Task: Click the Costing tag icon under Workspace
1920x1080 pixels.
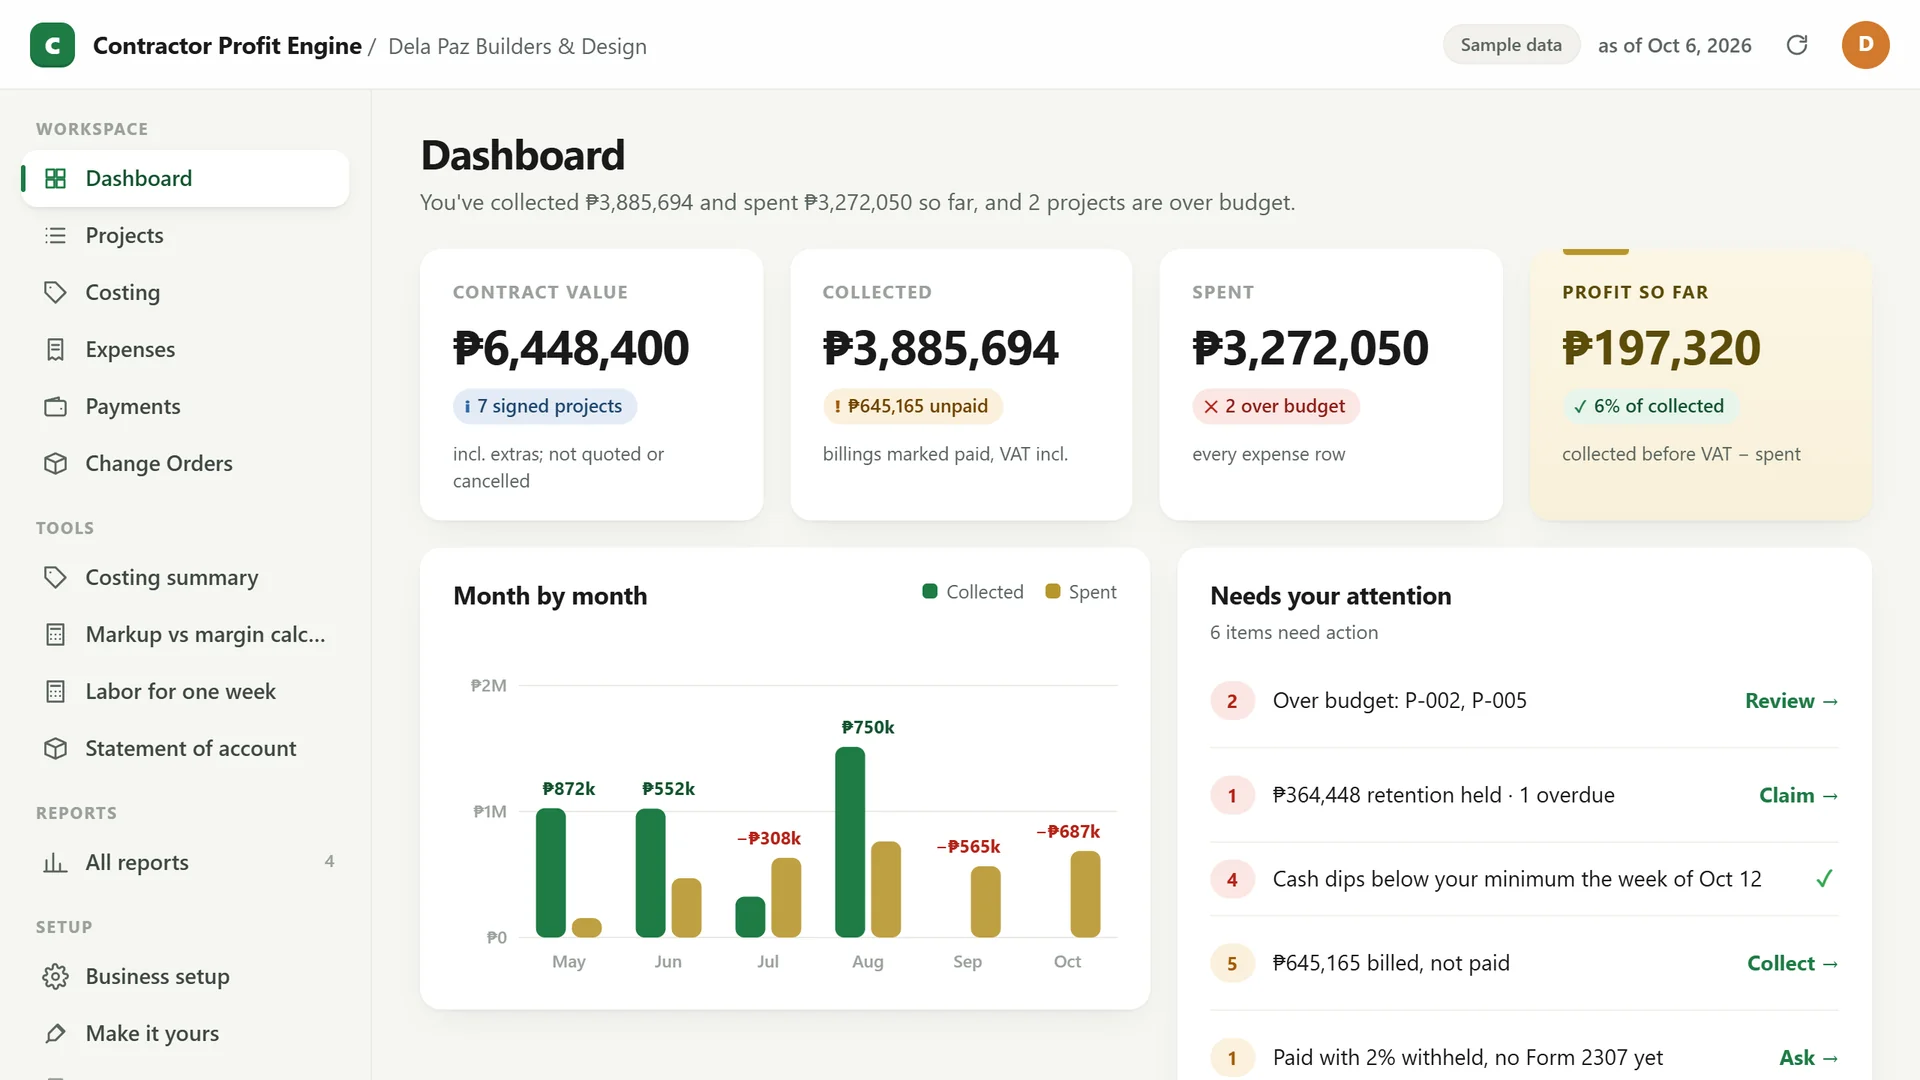Action: (x=56, y=292)
